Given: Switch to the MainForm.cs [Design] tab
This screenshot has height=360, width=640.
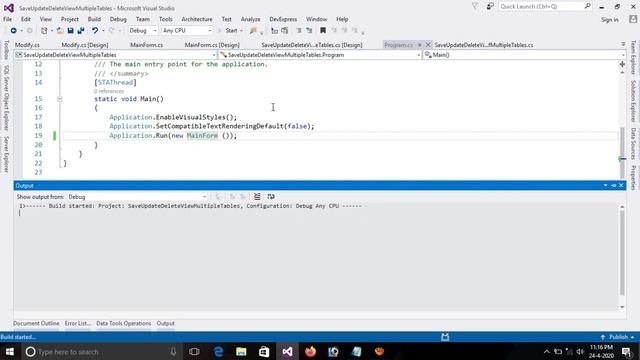Looking at the screenshot, I should pyautogui.click(x=212, y=45).
